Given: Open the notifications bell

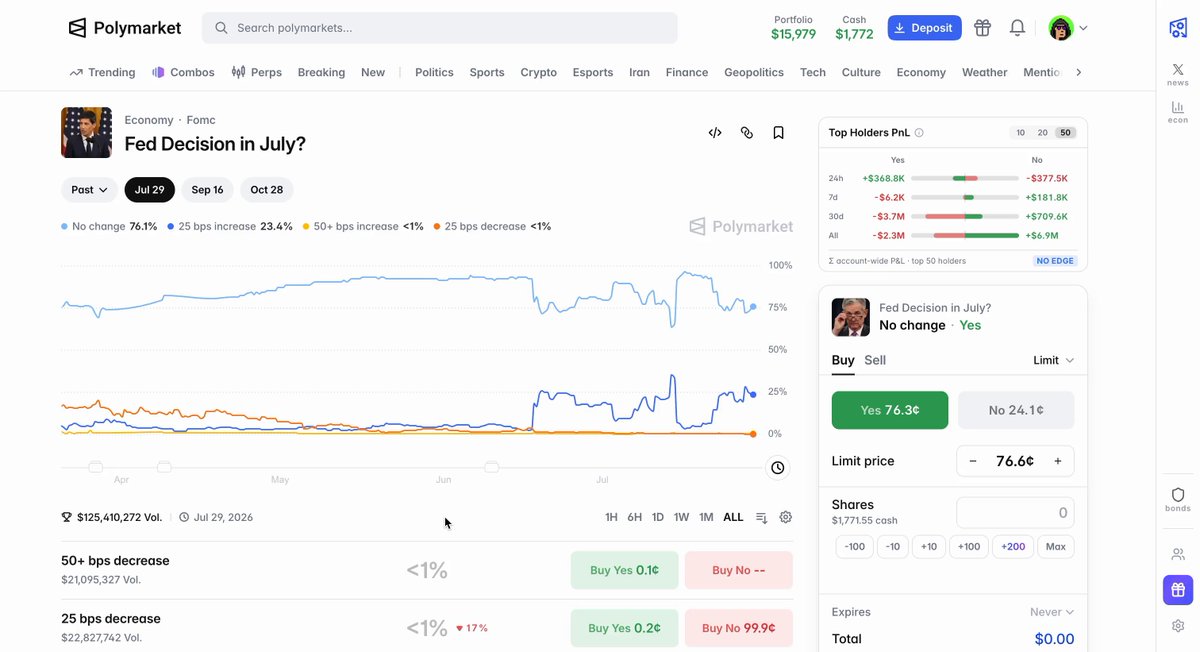Looking at the screenshot, I should pos(1017,28).
